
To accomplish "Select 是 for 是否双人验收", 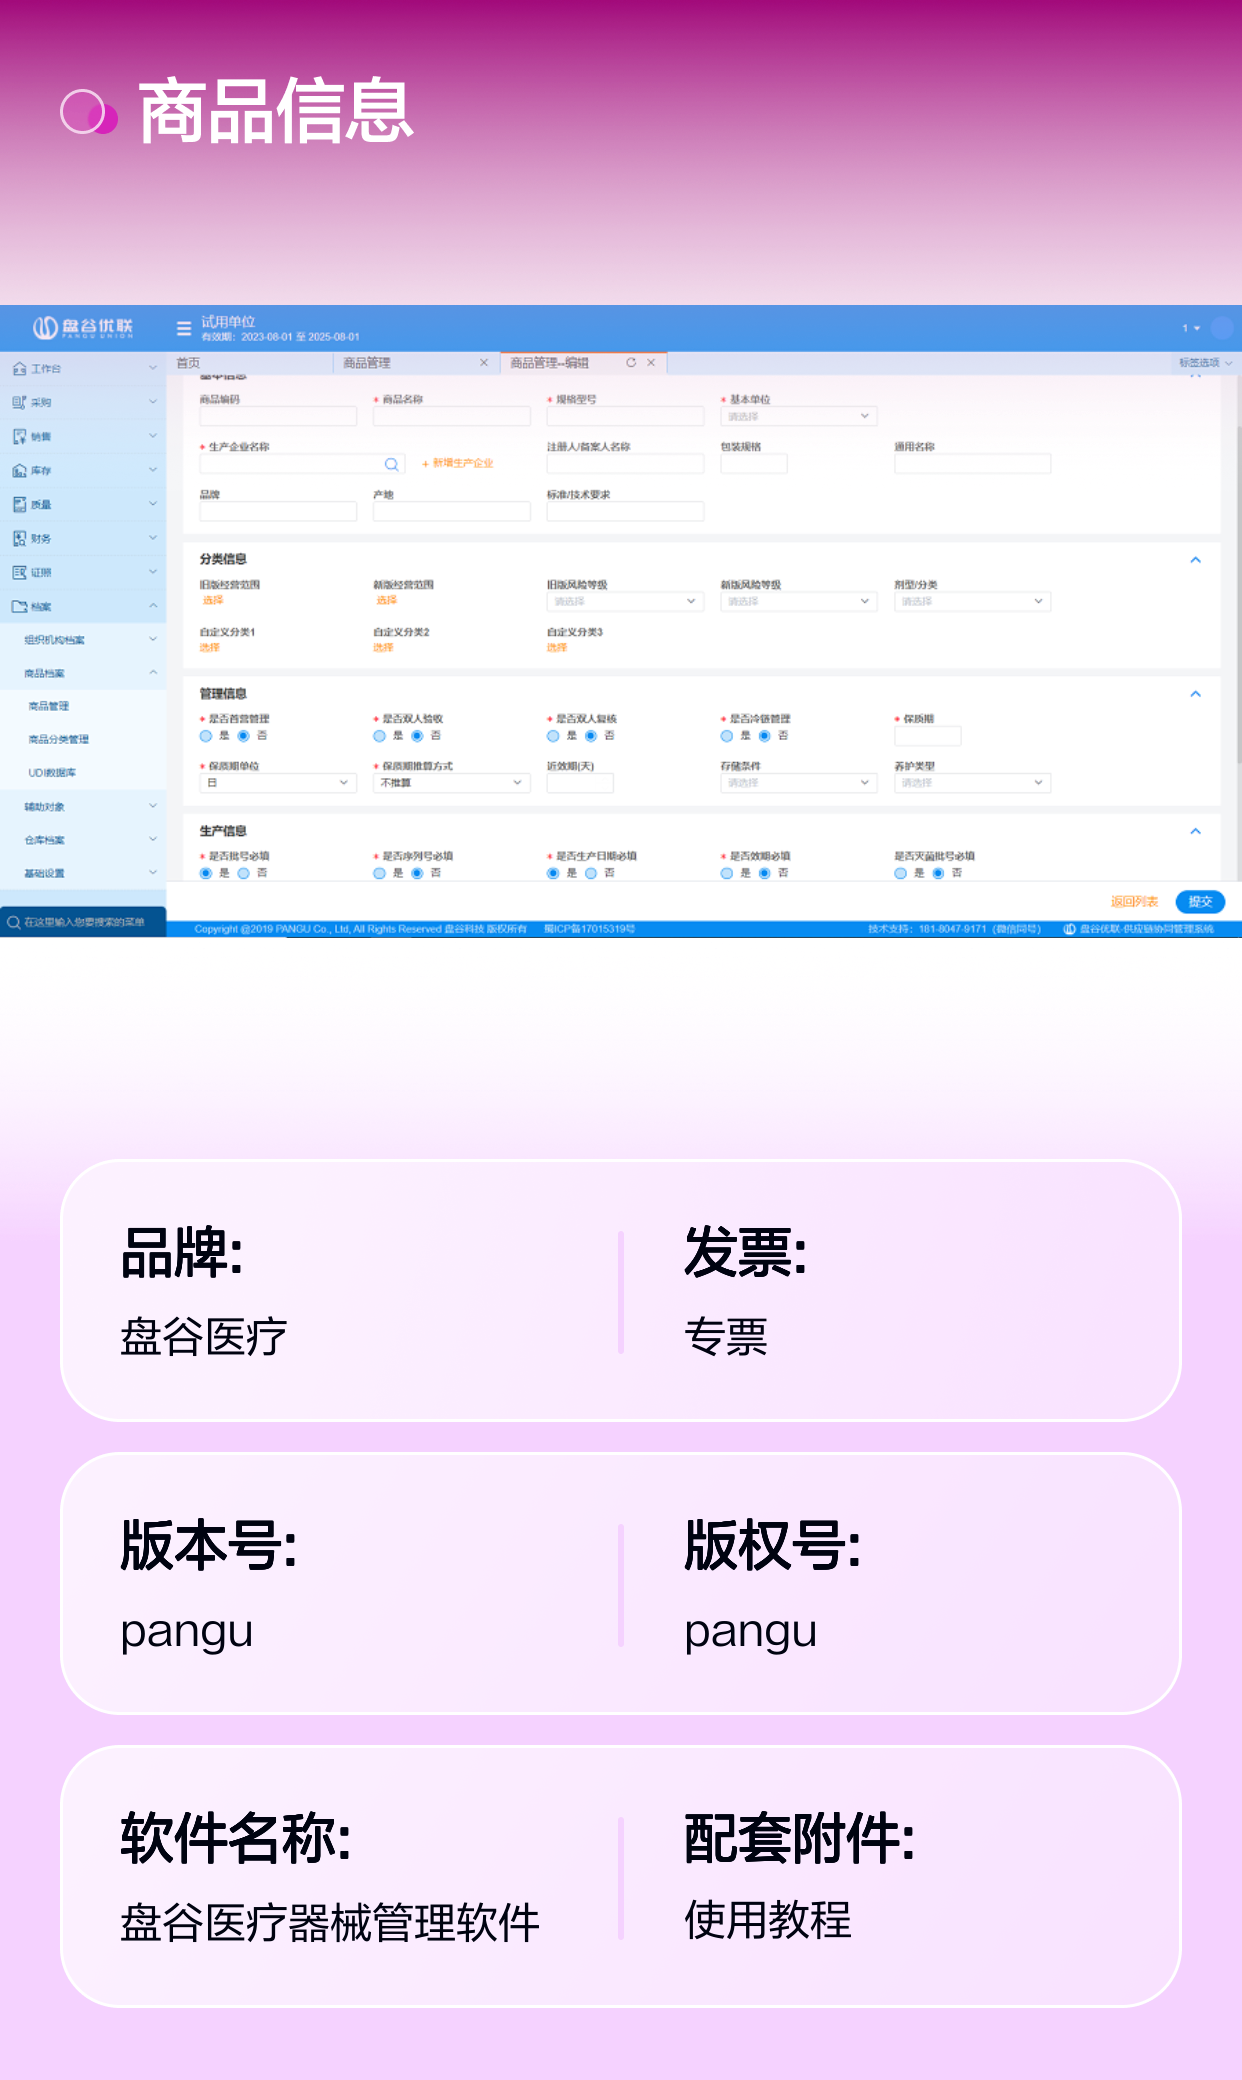I will 379,736.
